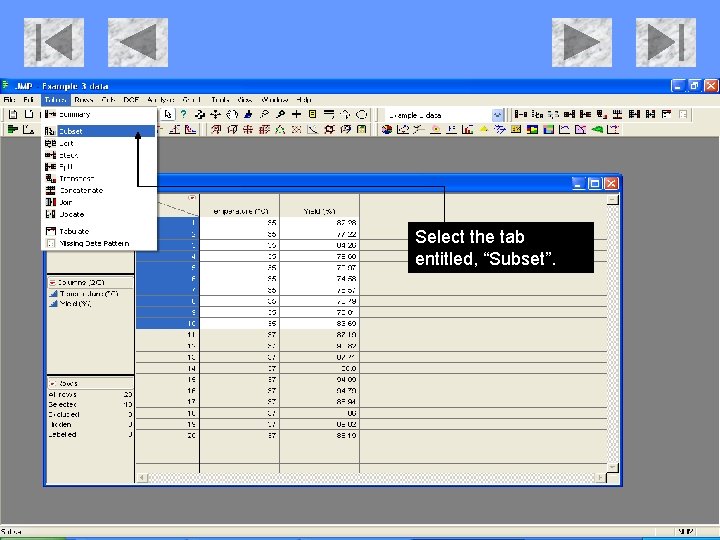This screenshot has height=540, width=720.
Task: Click the green surface plot icon
Action: coord(597,129)
